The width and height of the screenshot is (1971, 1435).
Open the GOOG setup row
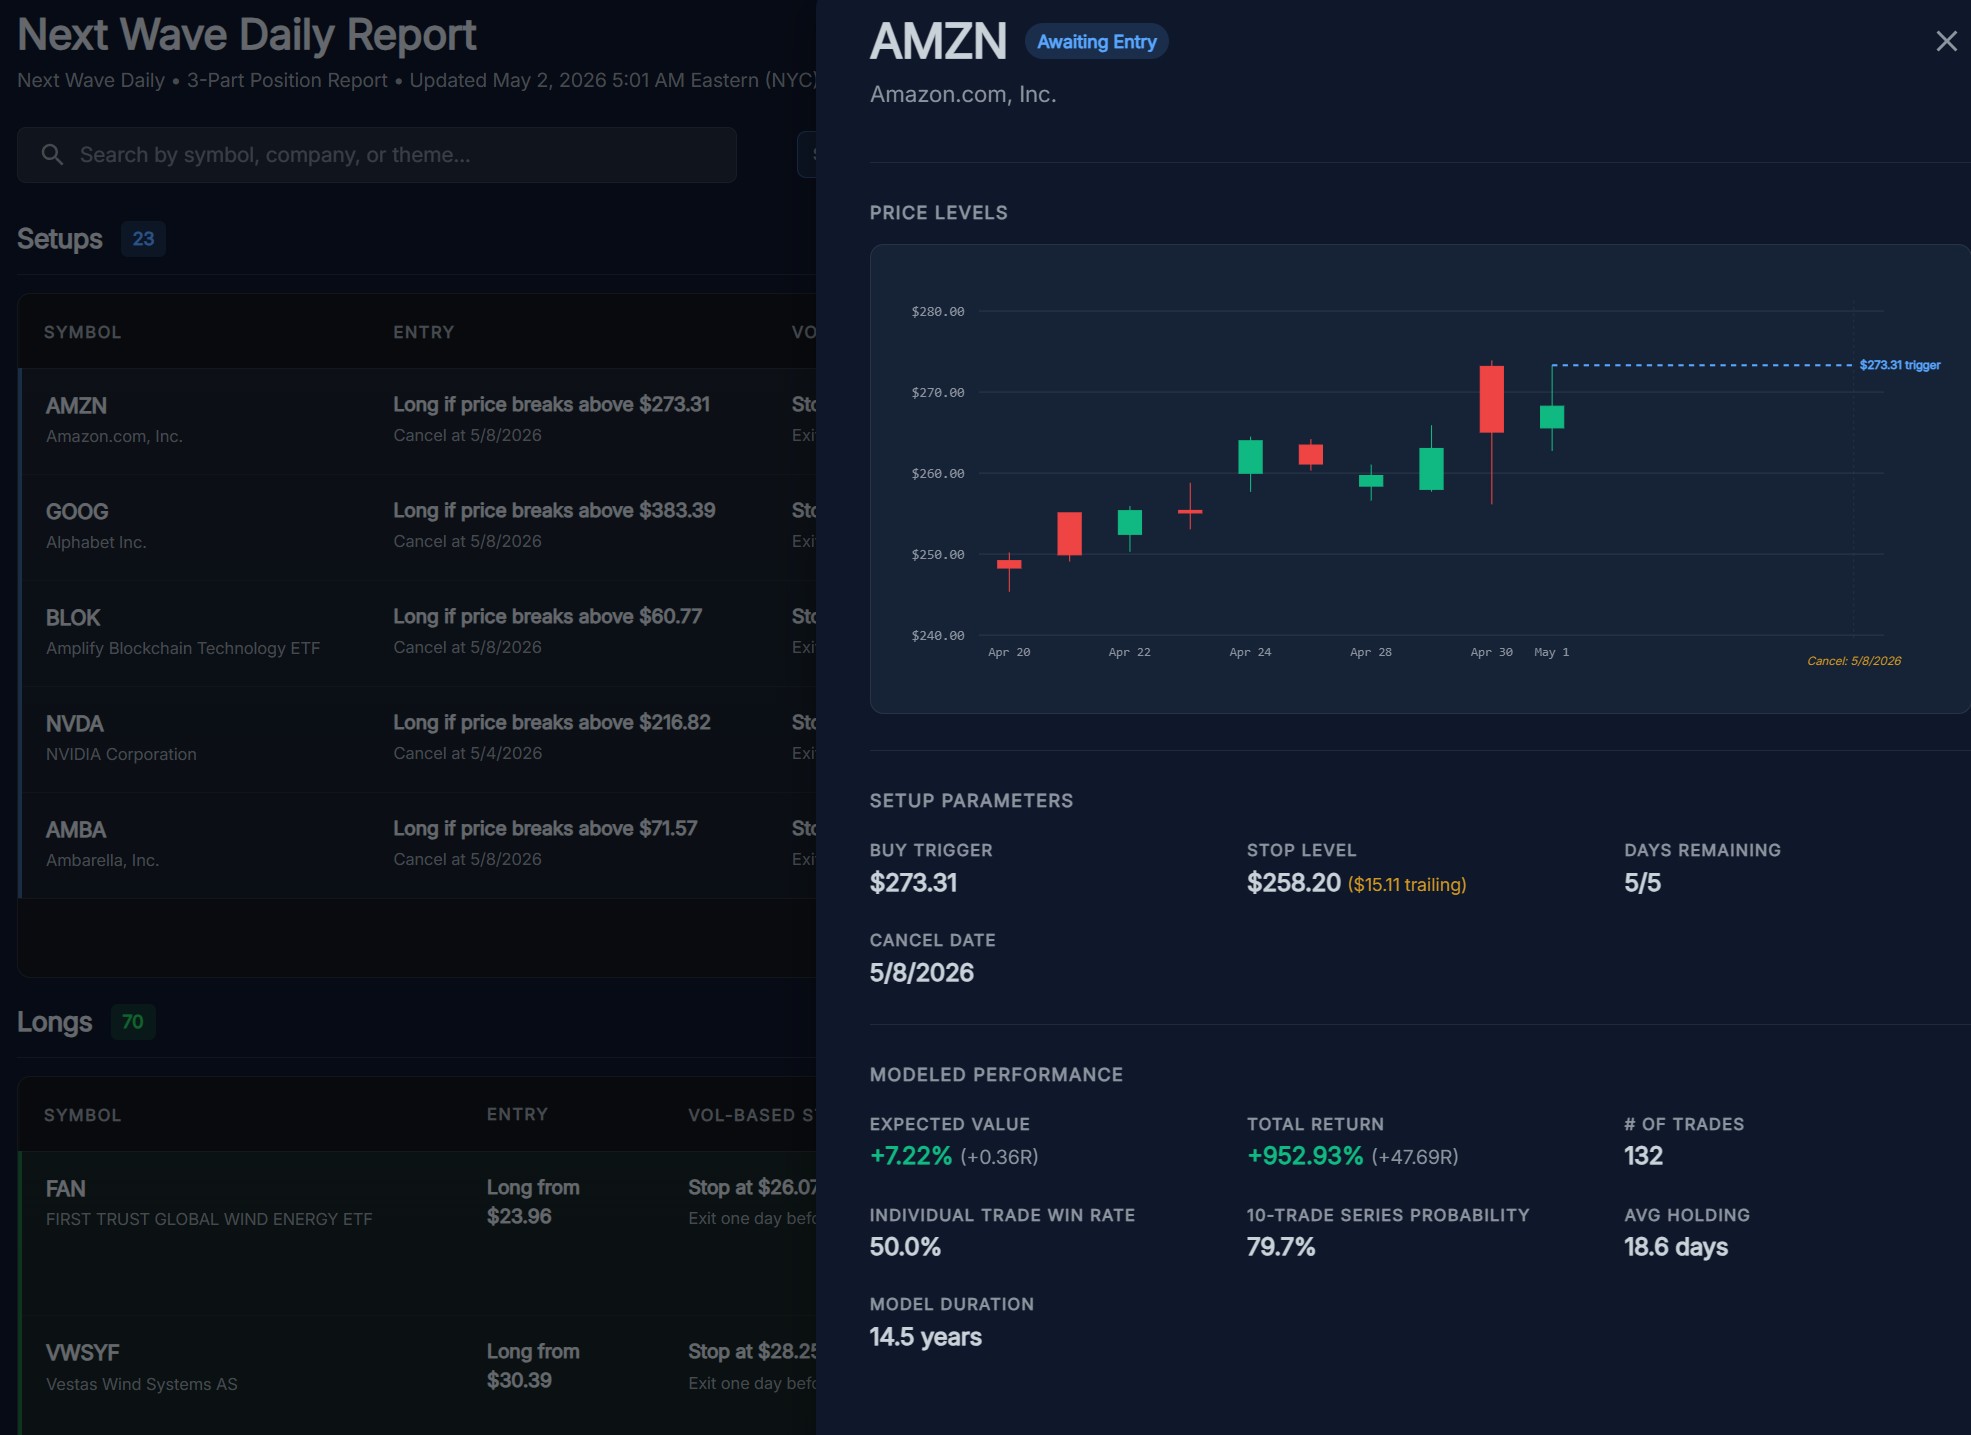click(418, 527)
